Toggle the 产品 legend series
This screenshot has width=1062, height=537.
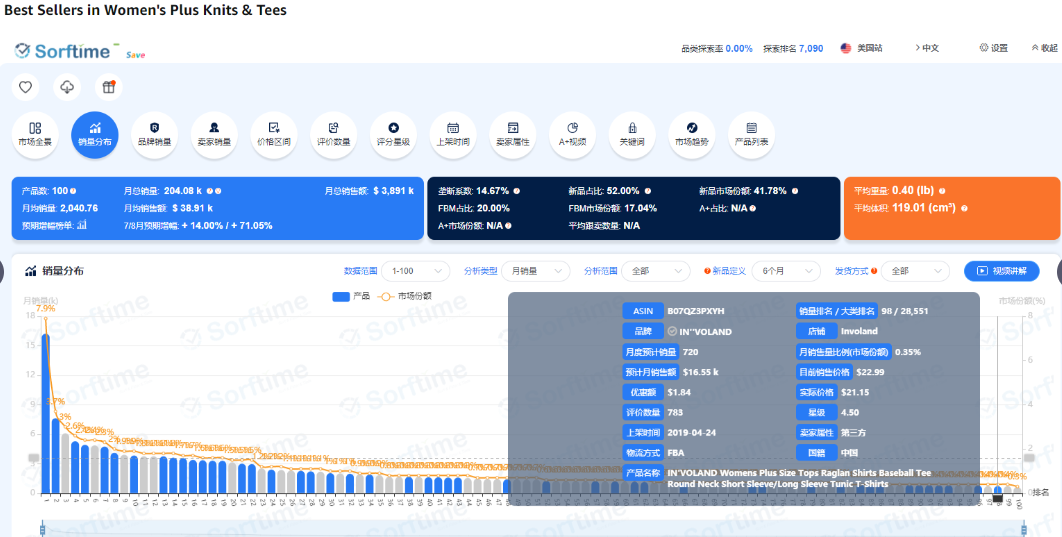click(x=351, y=297)
